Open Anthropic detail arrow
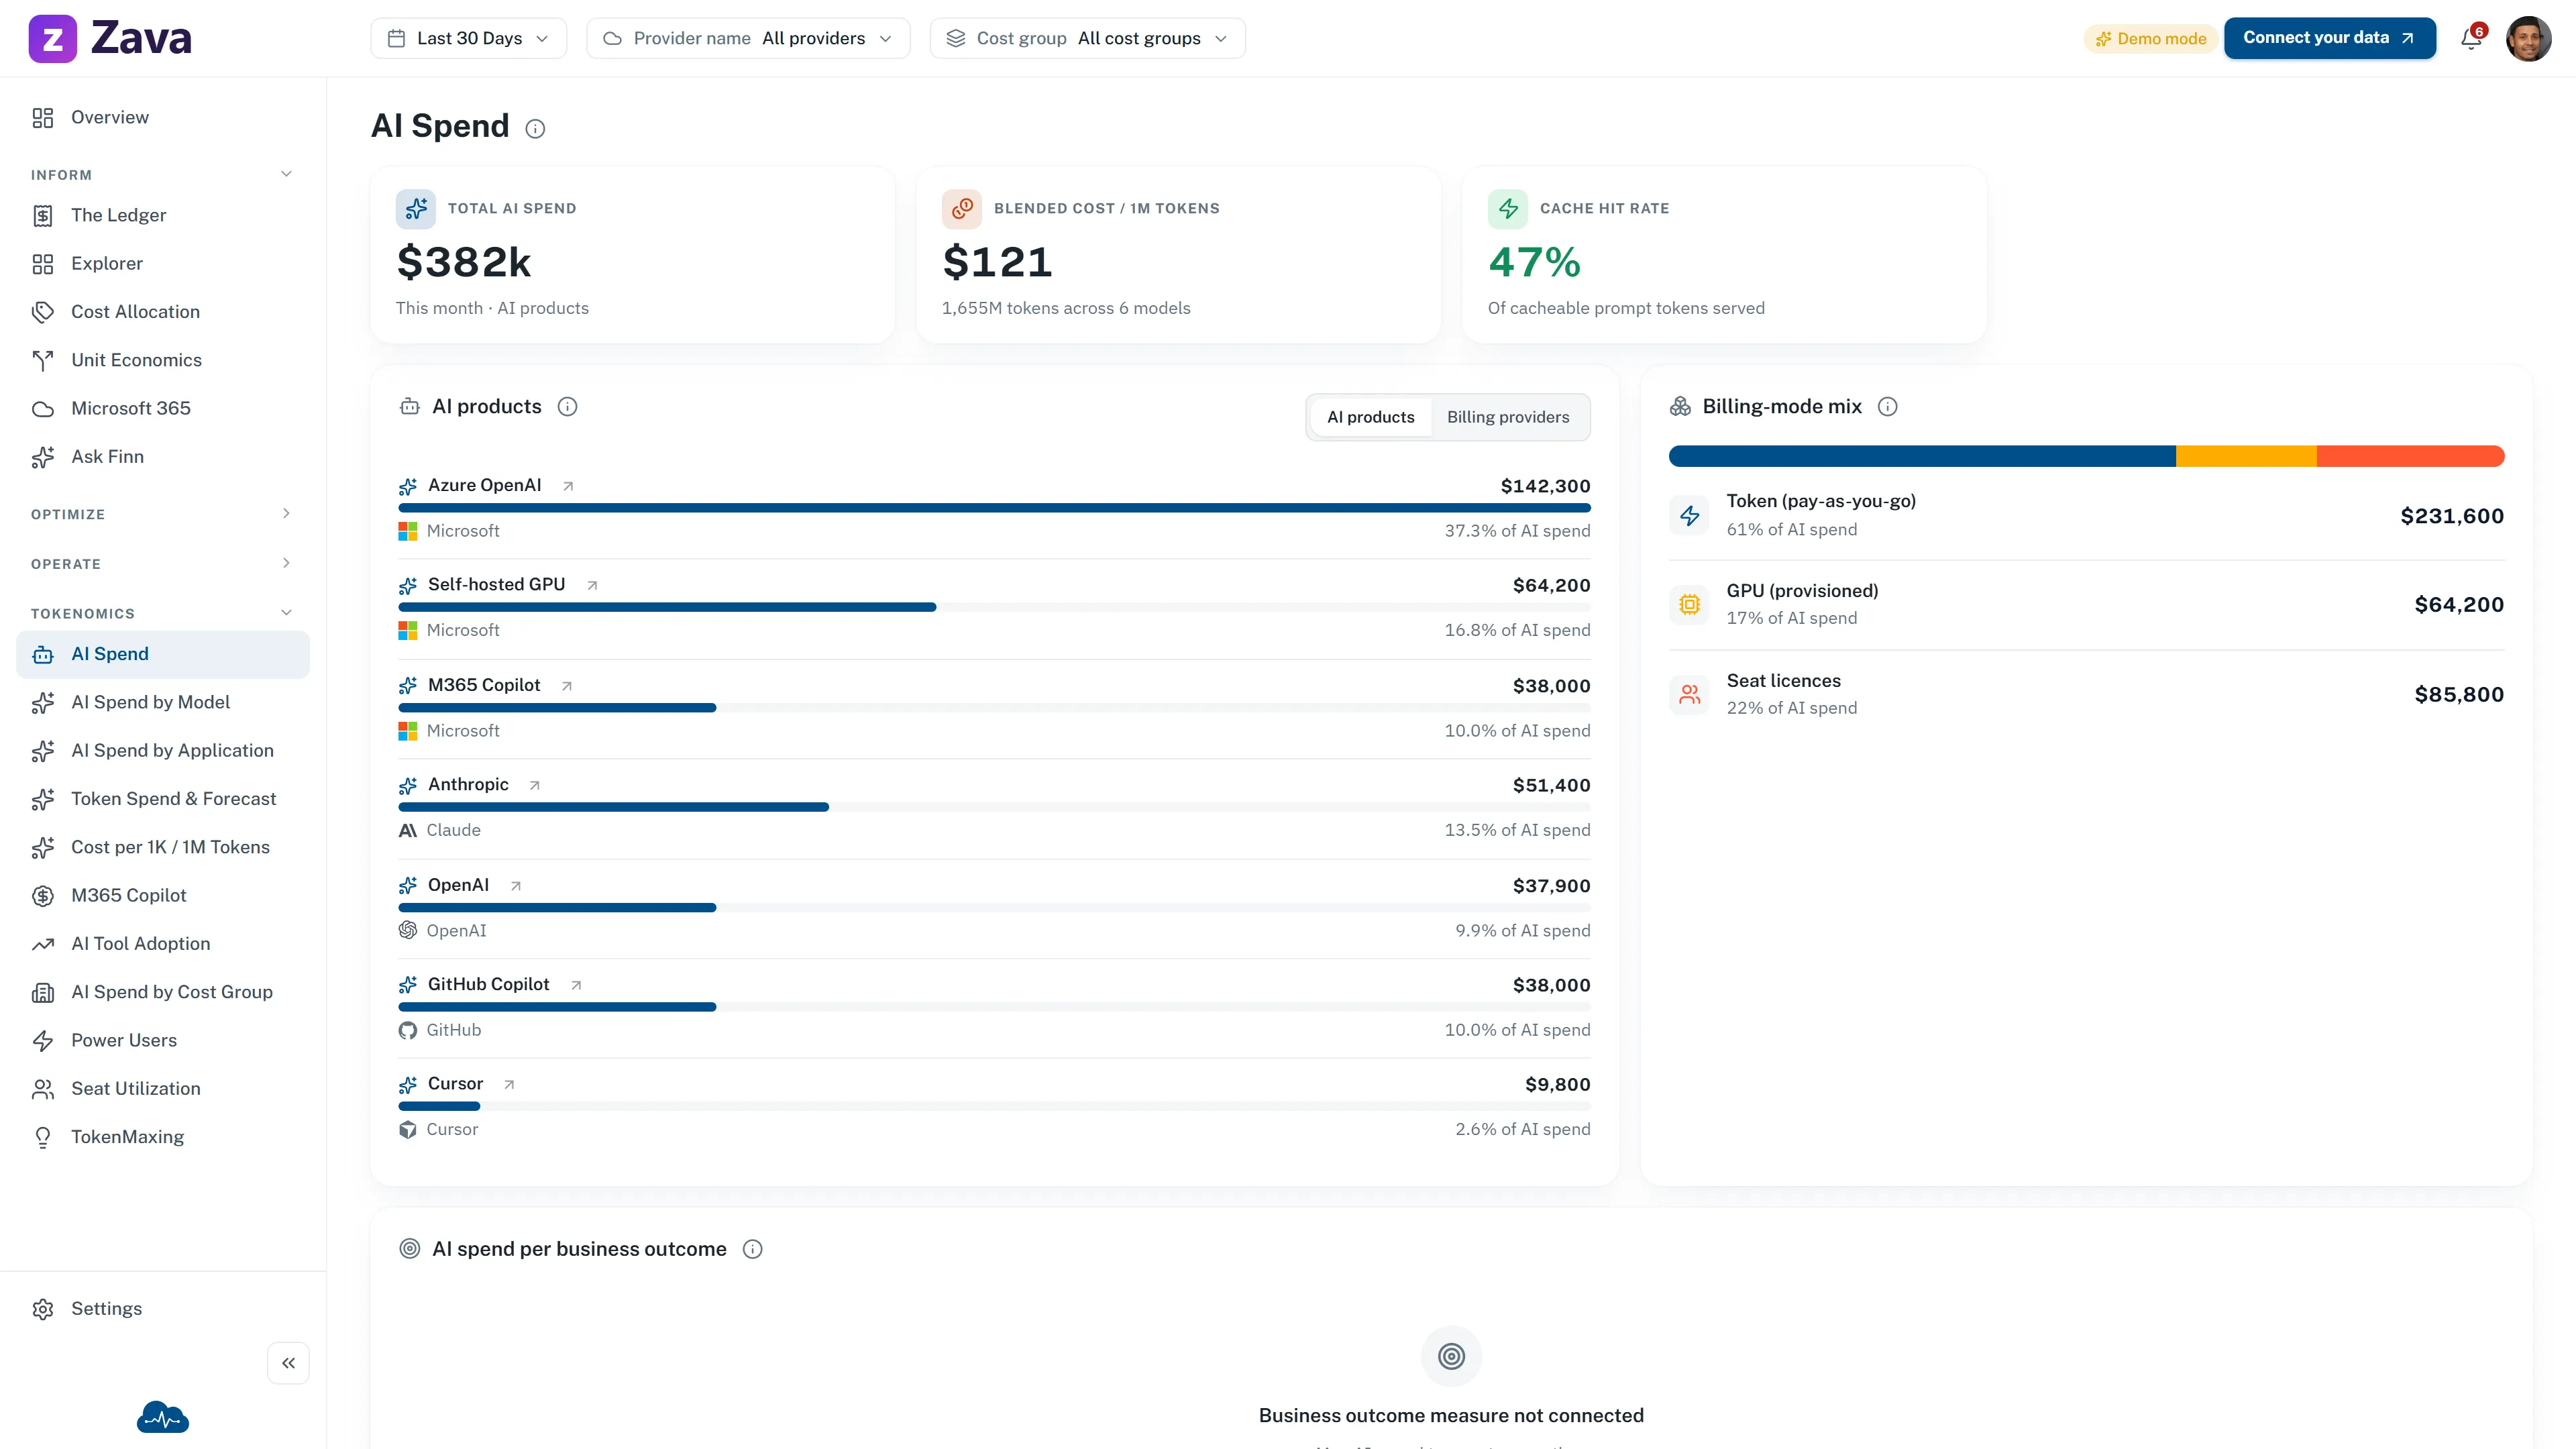 tap(535, 785)
